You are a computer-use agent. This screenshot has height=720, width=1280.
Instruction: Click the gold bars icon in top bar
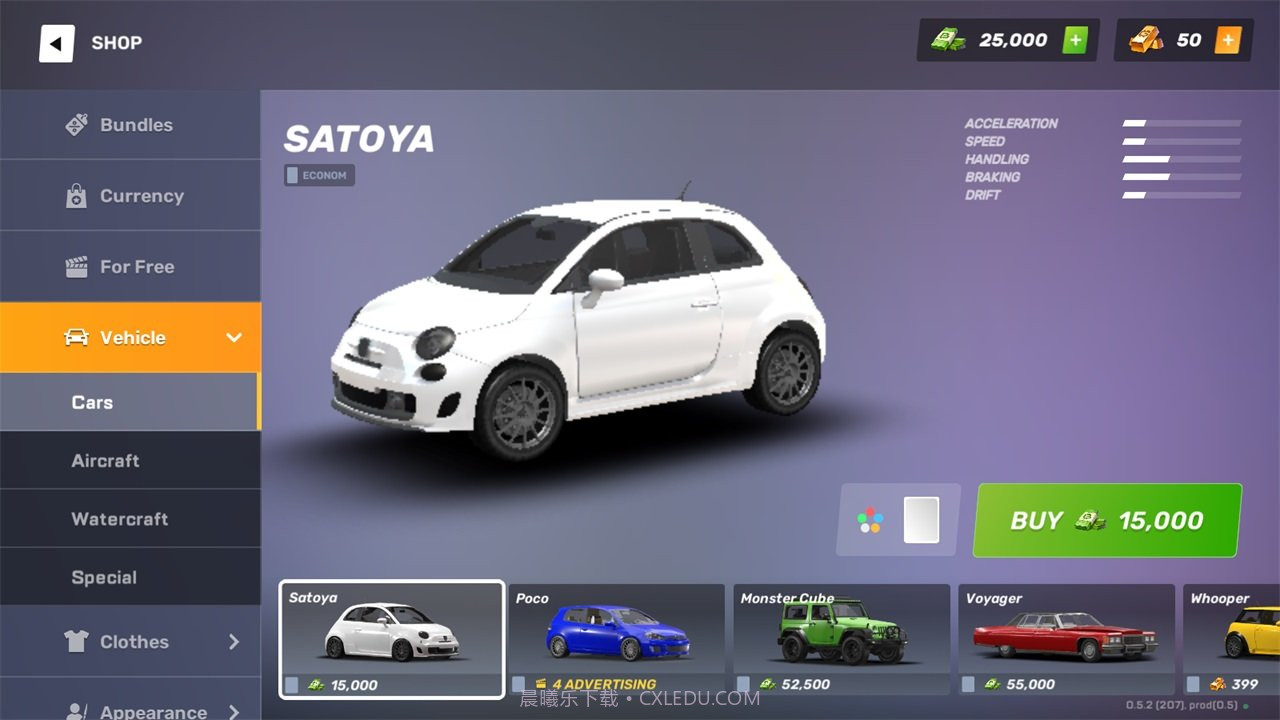pos(1146,40)
